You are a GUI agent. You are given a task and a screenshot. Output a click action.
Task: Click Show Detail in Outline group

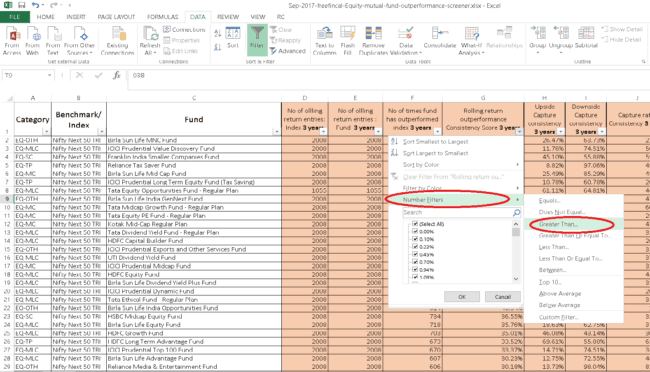pyautogui.click(x=621, y=29)
